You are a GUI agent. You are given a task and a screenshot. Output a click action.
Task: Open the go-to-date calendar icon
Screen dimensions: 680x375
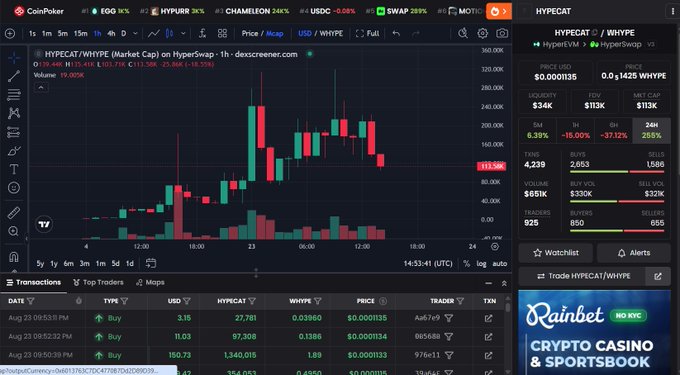(x=151, y=263)
